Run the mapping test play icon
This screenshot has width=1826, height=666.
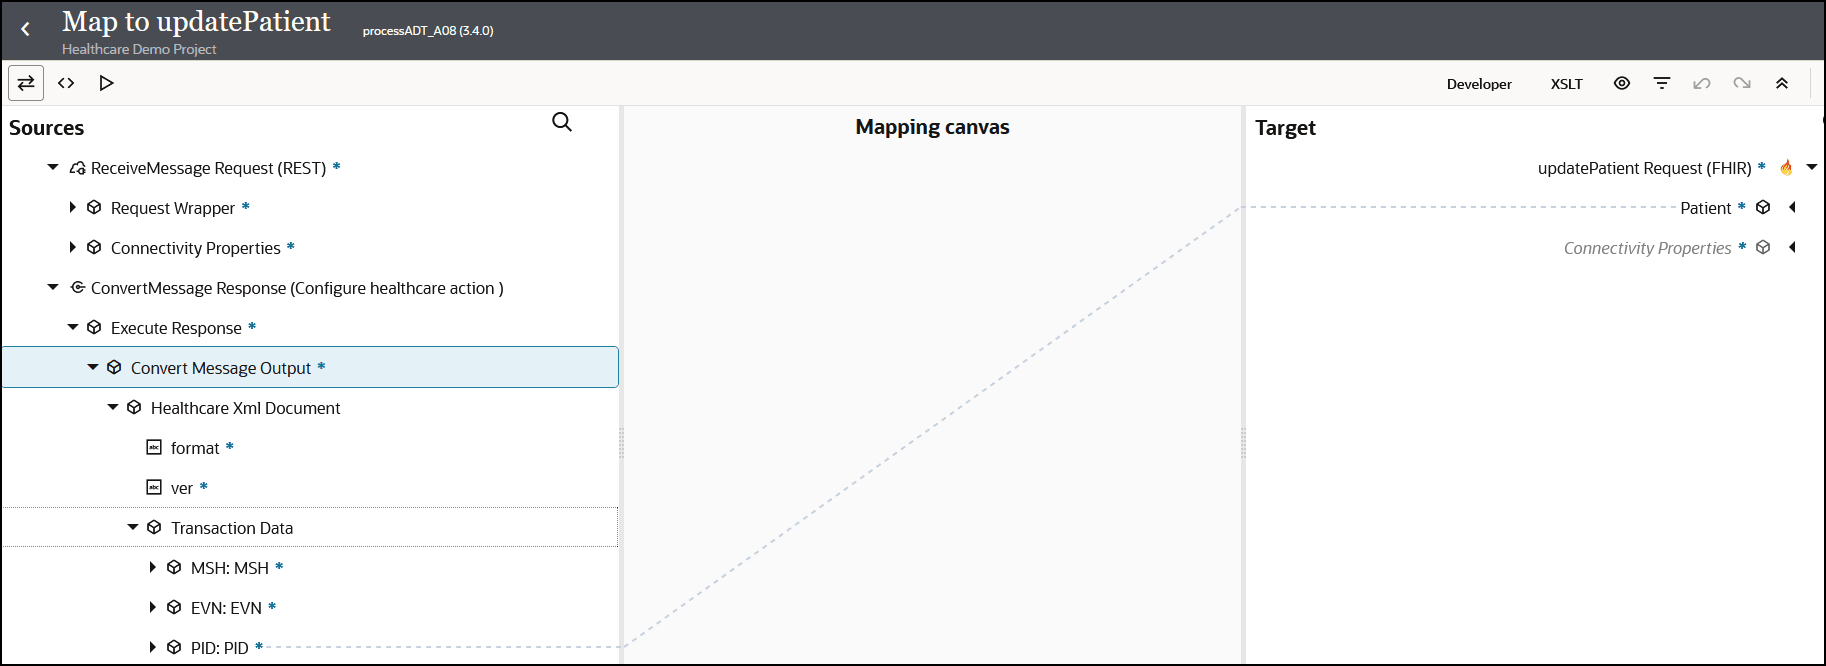coord(106,83)
